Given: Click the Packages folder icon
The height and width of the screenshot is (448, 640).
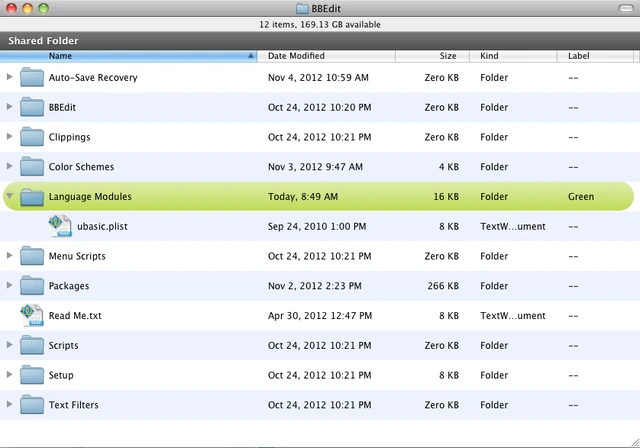Looking at the screenshot, I should coord(32,286).
